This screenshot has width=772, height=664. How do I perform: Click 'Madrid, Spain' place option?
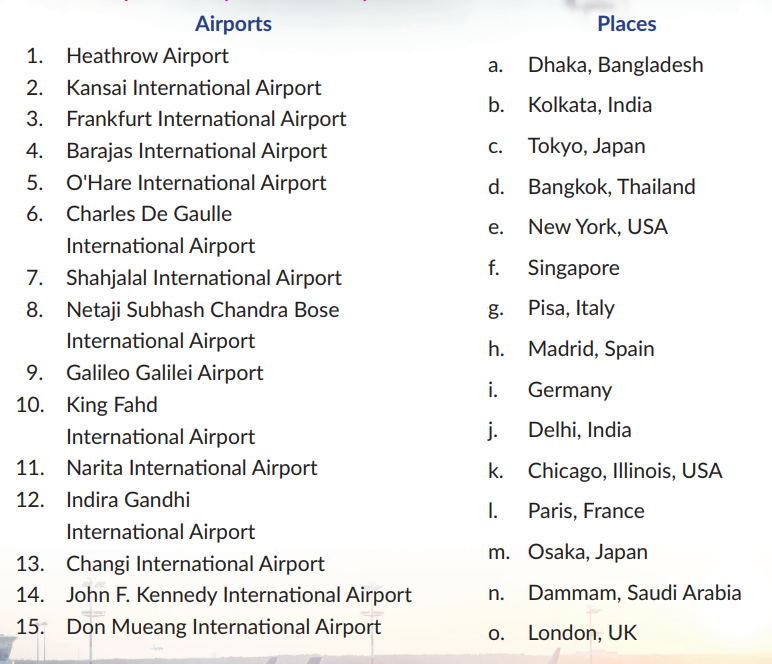591,349
